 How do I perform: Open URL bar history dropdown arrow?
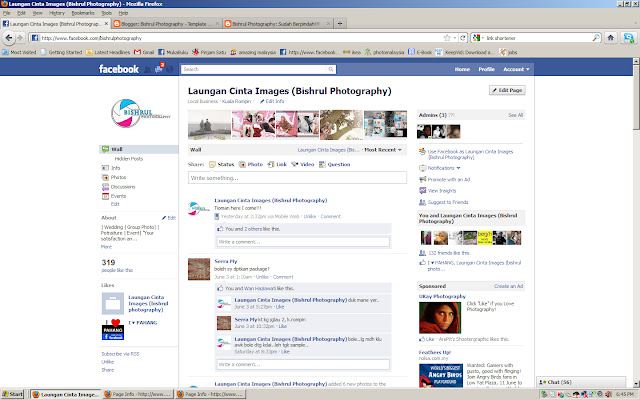click(x=455, y=38)
